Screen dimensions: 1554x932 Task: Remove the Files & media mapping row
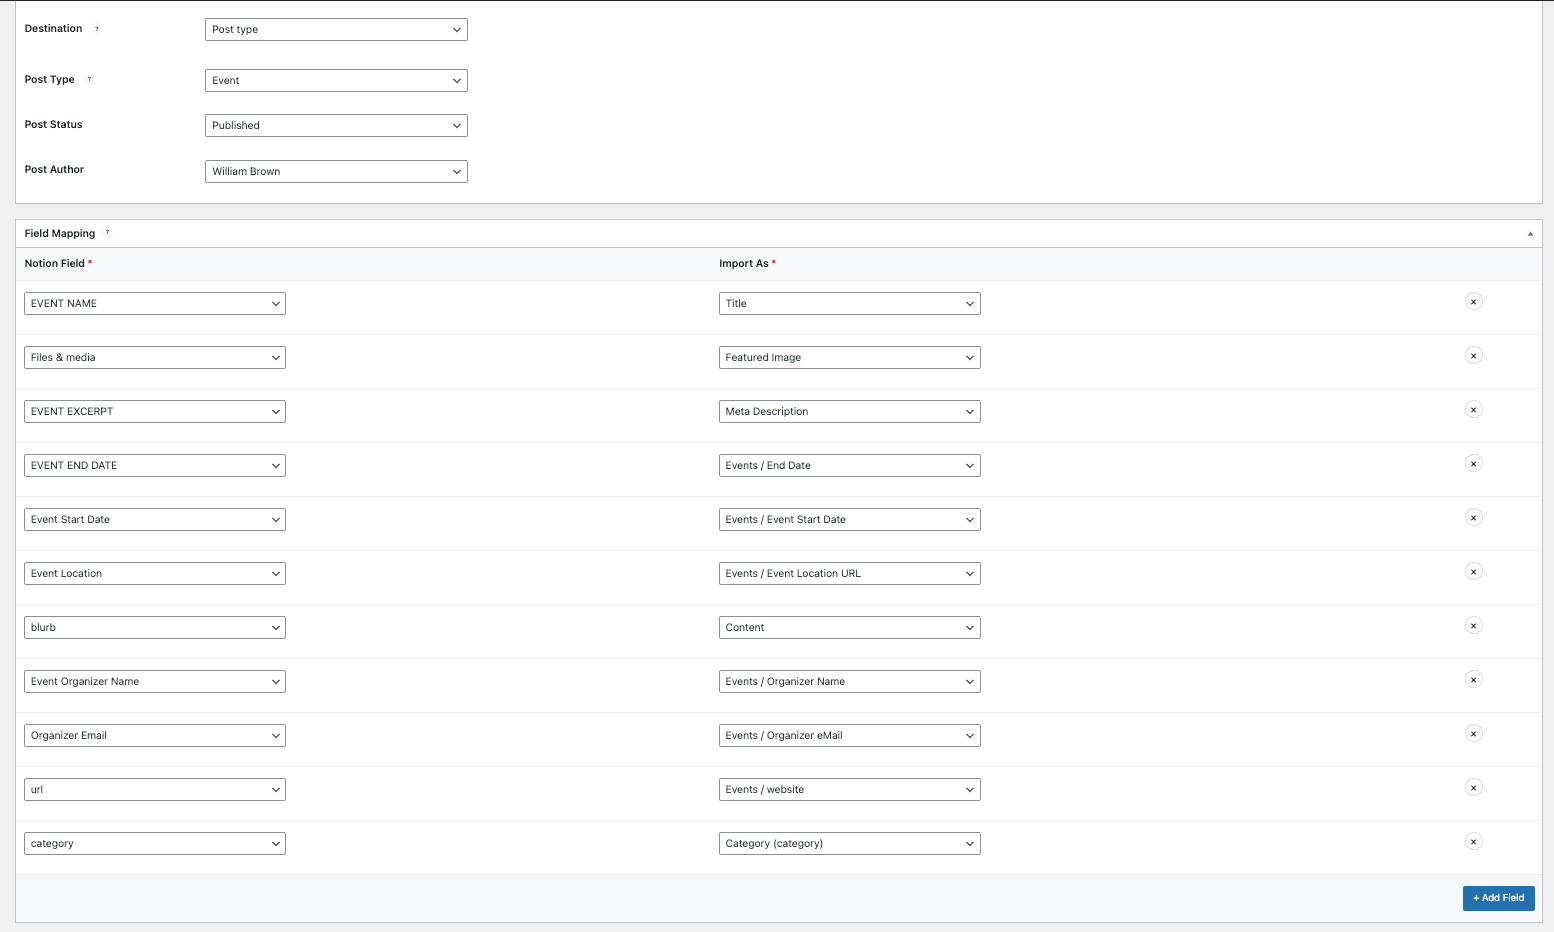(x=1473, y=355)
